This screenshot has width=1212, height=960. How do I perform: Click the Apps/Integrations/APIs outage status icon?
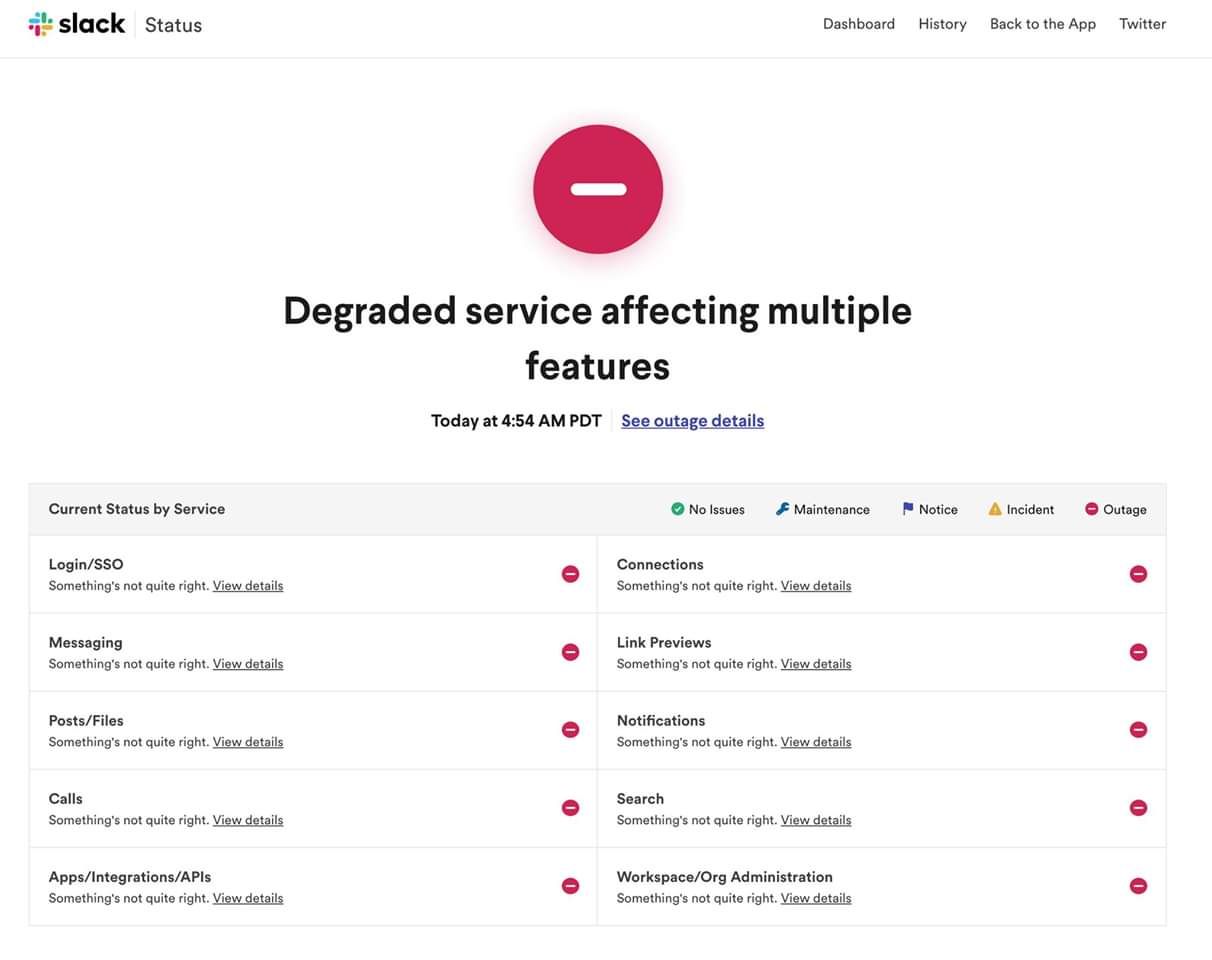[x=570, y=886]
